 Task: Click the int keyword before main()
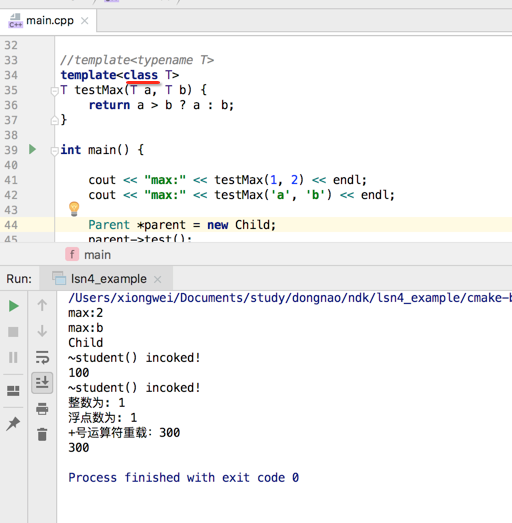coord(71,150)
